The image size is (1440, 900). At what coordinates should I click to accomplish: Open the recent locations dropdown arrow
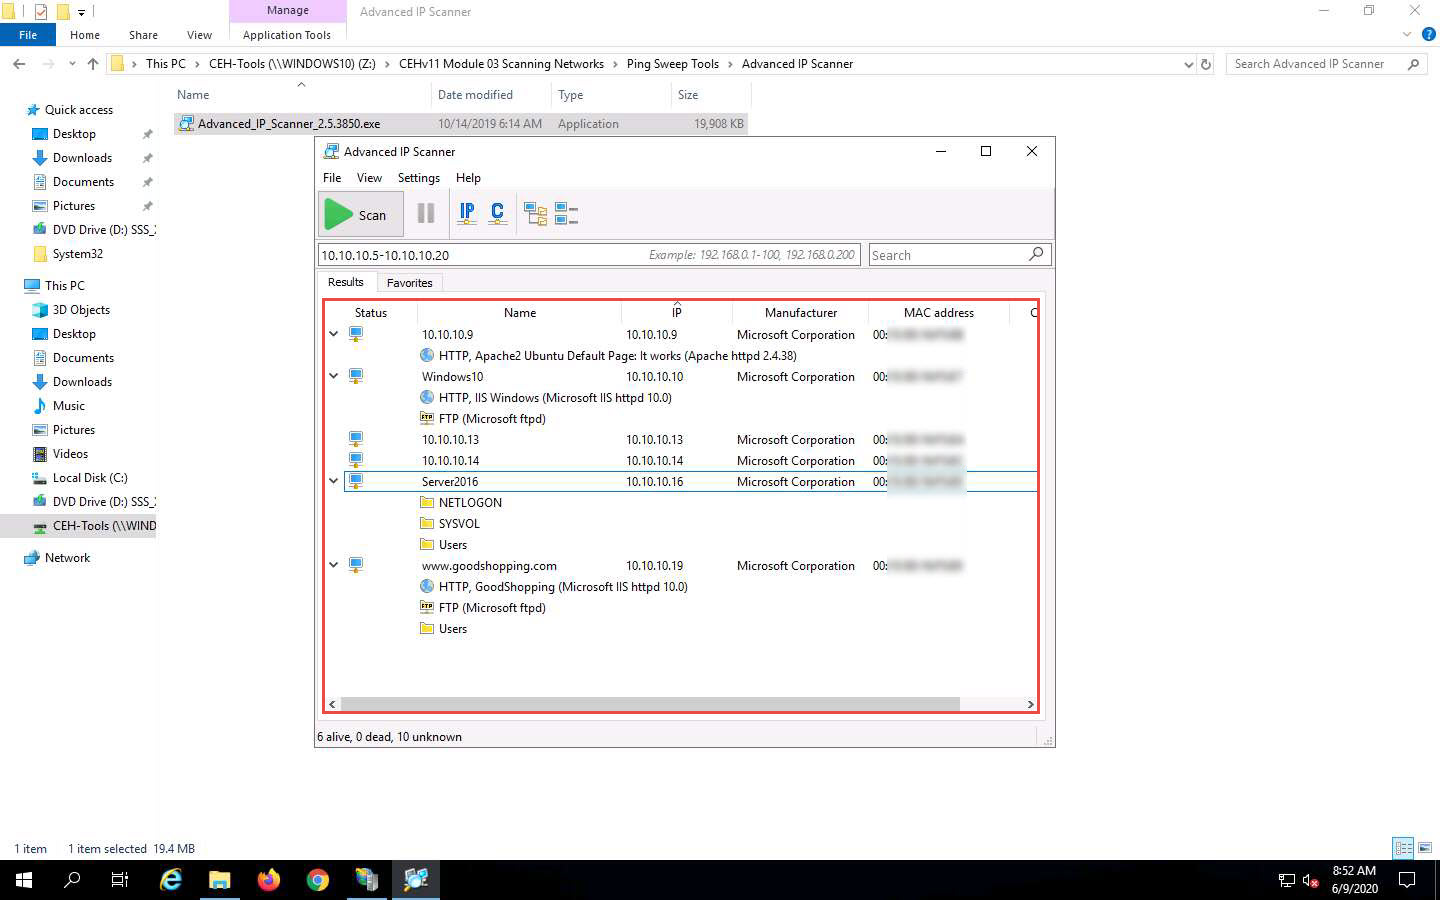(x=72, y=64)
